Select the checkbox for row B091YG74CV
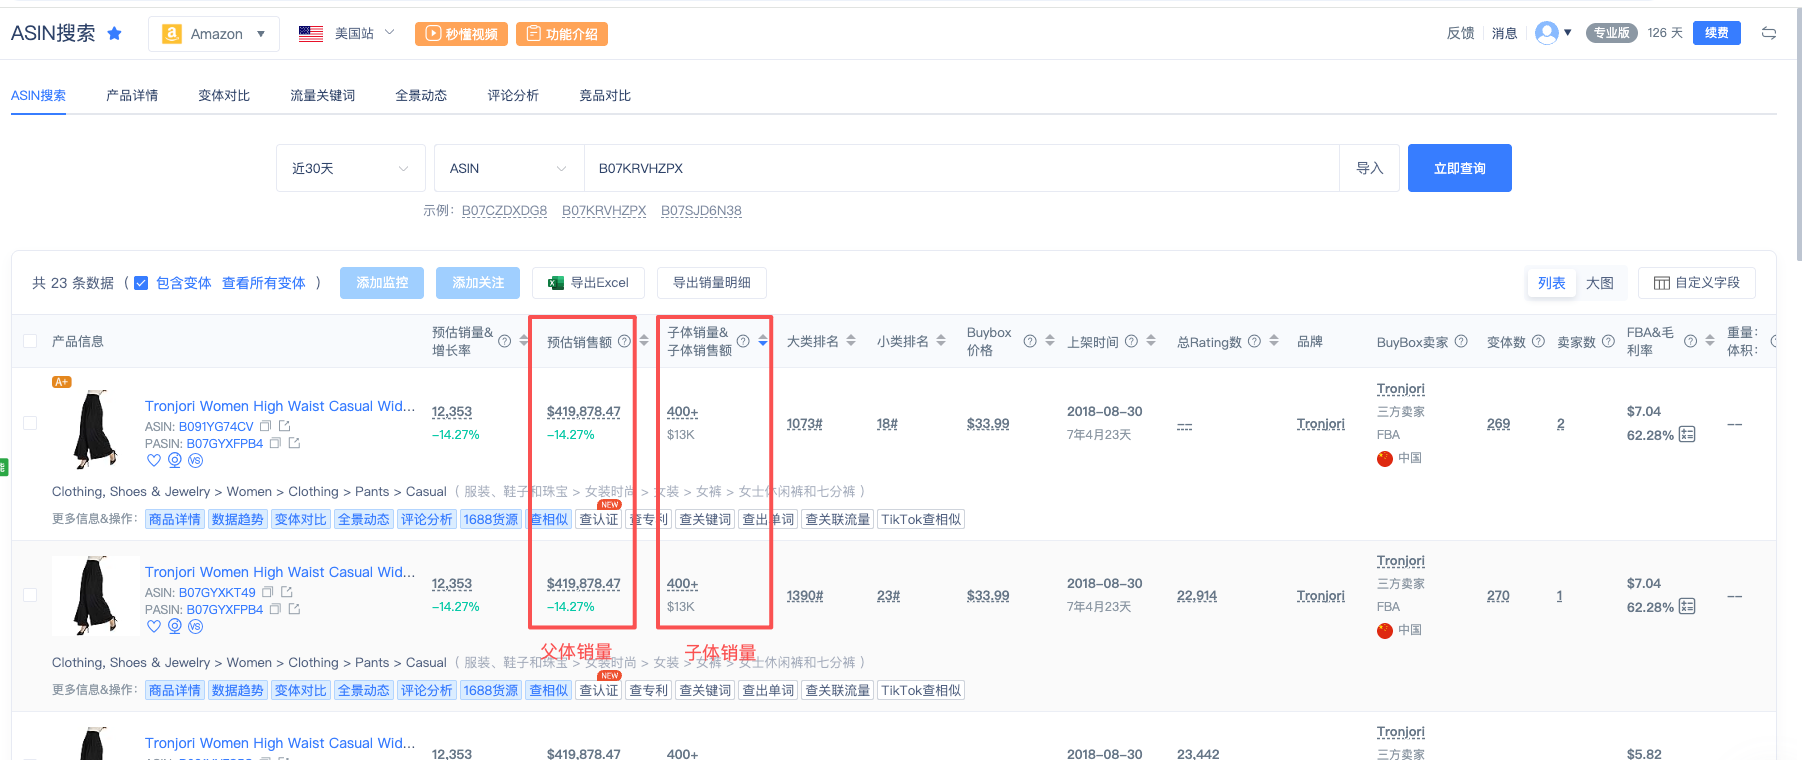1802x760 pixels. (30, 423)
